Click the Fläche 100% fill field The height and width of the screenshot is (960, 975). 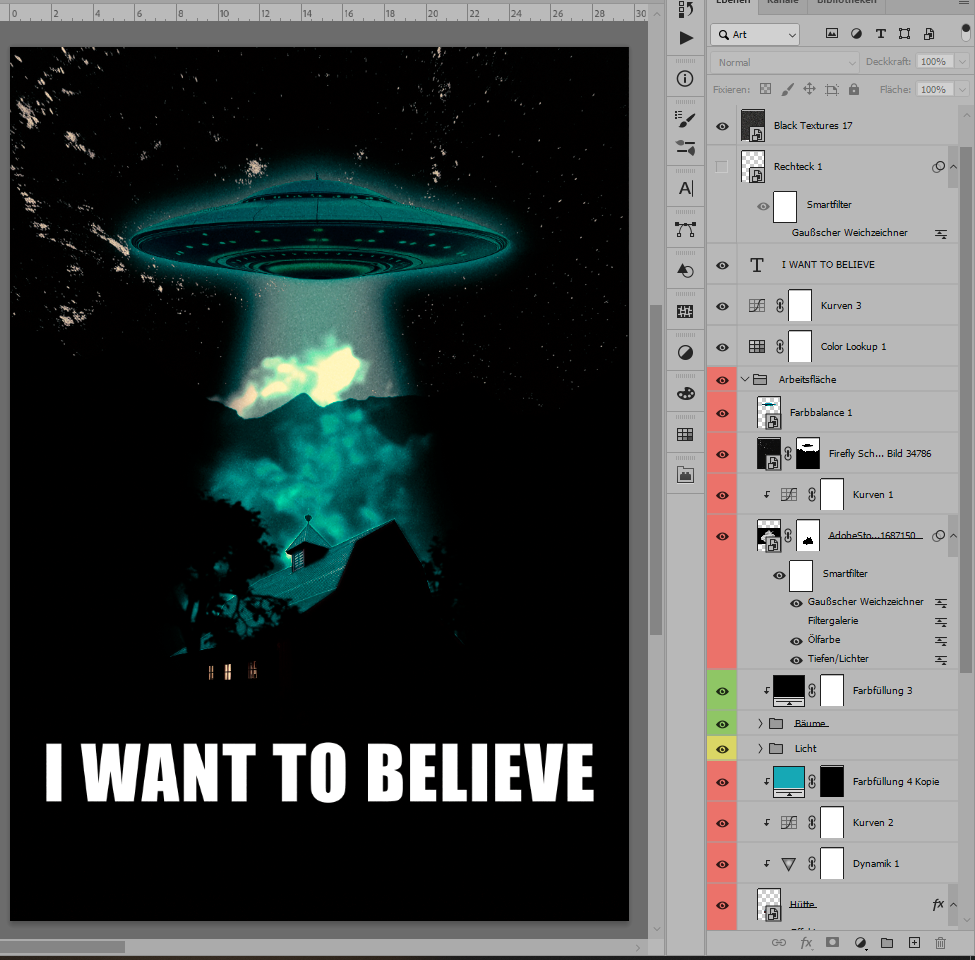(935, 90)
